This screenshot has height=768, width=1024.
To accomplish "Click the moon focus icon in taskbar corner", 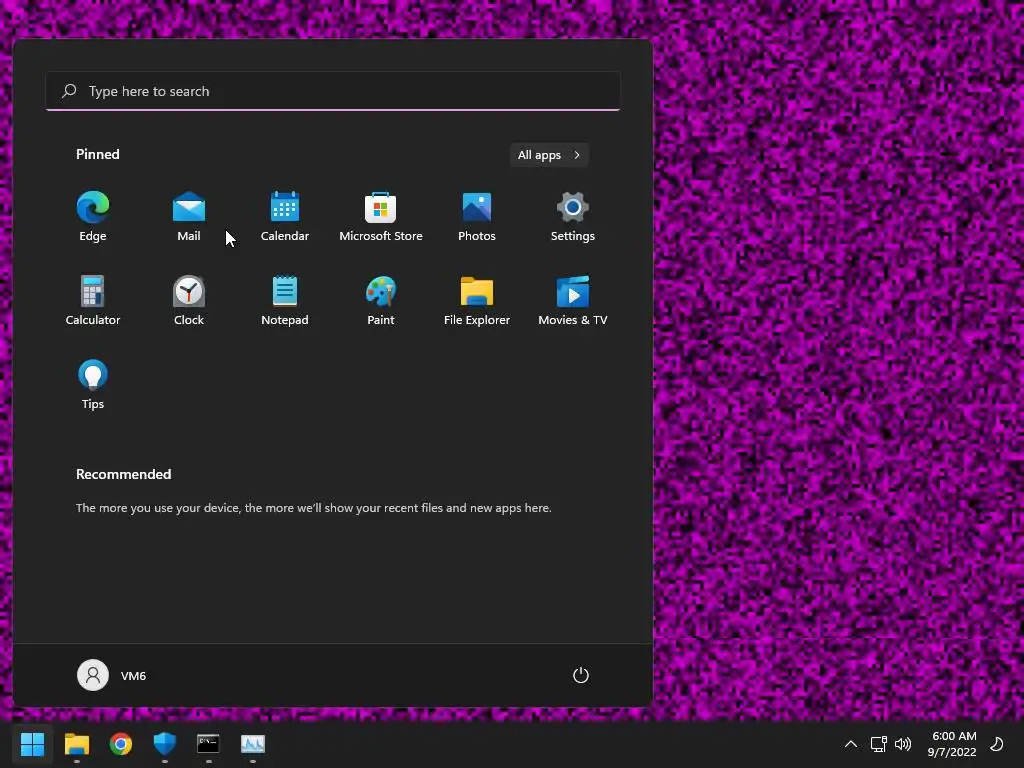I will 997,744.
